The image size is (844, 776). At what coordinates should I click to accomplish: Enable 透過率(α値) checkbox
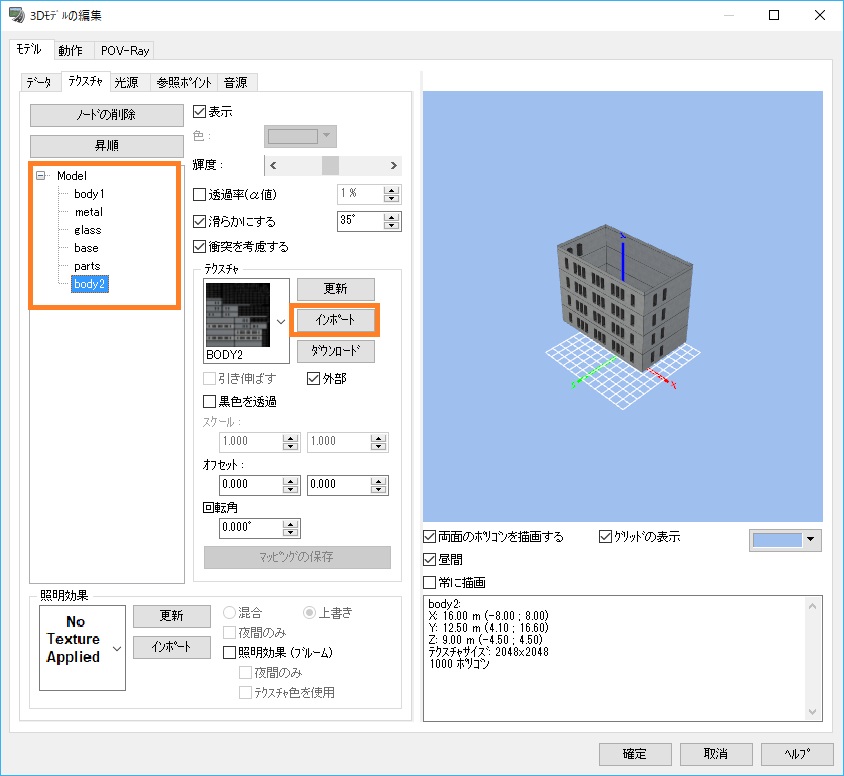(x=200, y=194)
